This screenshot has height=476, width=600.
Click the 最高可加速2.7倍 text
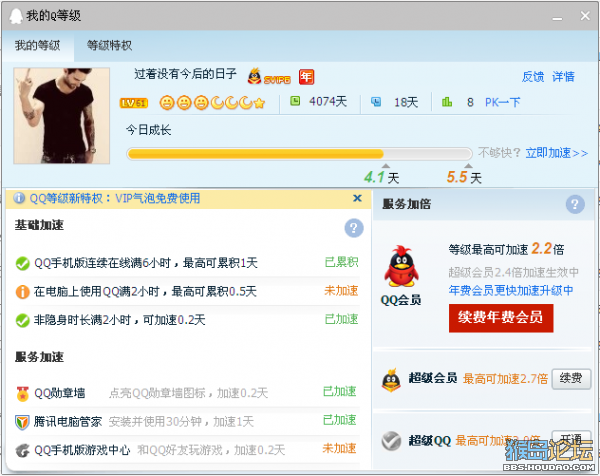[x=505, y=379]
